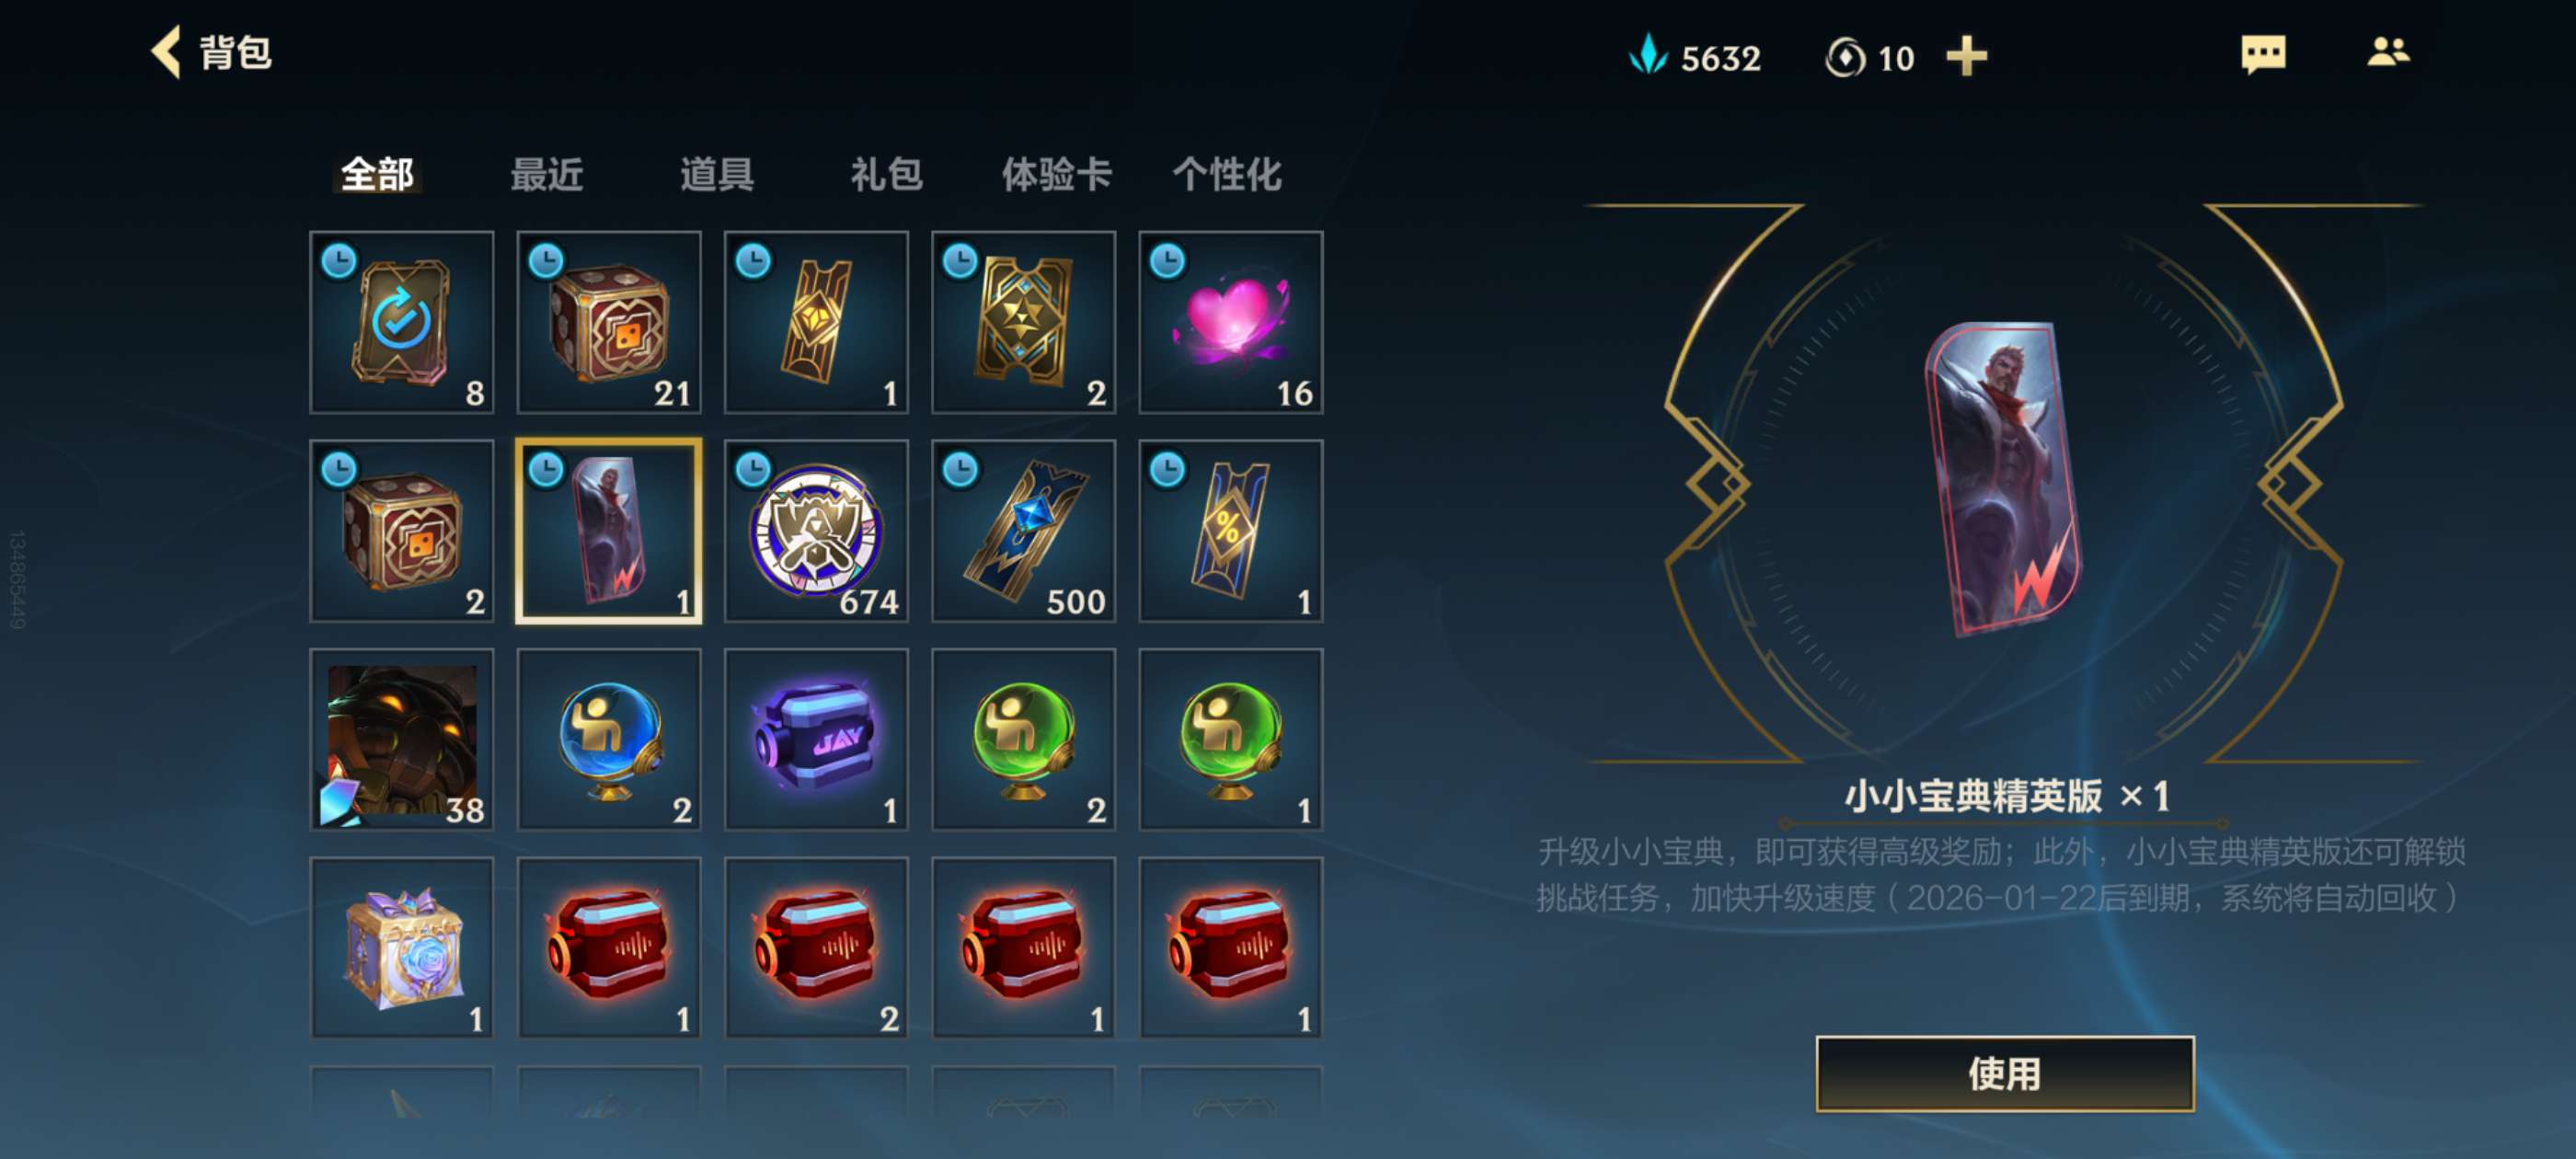Select the blue gem ticket with 500
Screen dimensions: 2576x1159
pos(1023,531)
